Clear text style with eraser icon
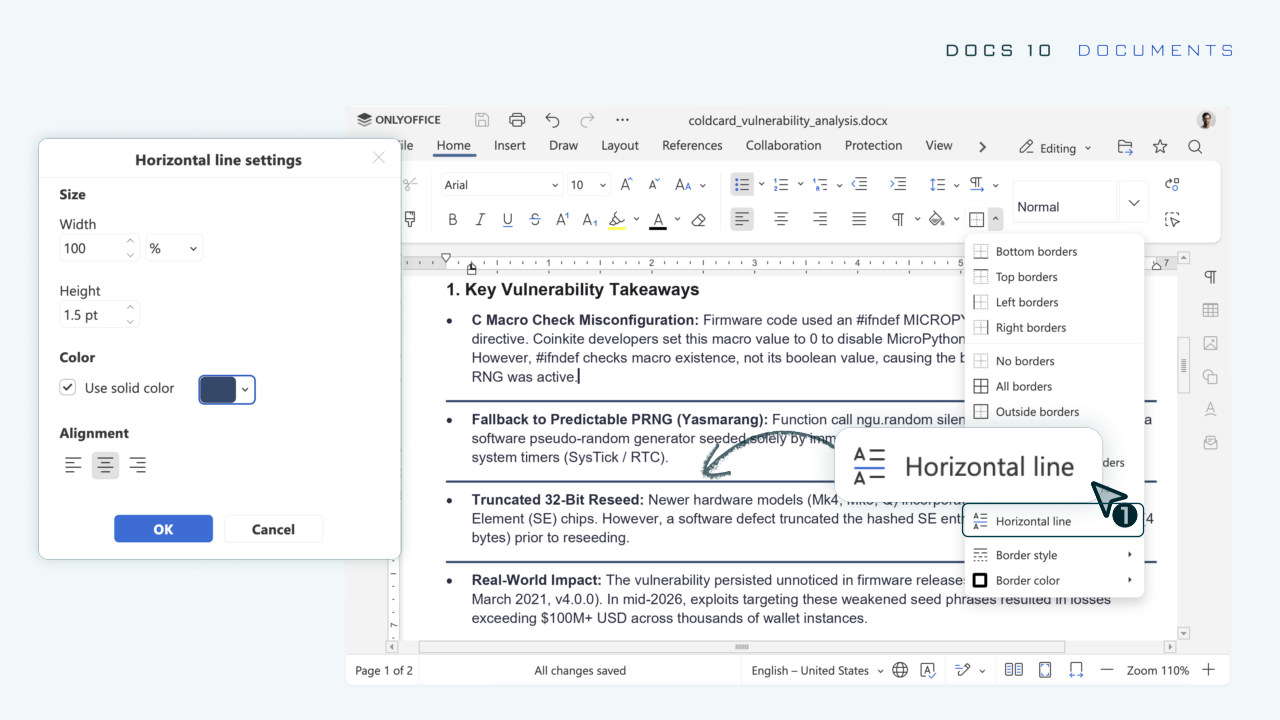This screenshot has width=1280, height=720. [x=699, y=220]
